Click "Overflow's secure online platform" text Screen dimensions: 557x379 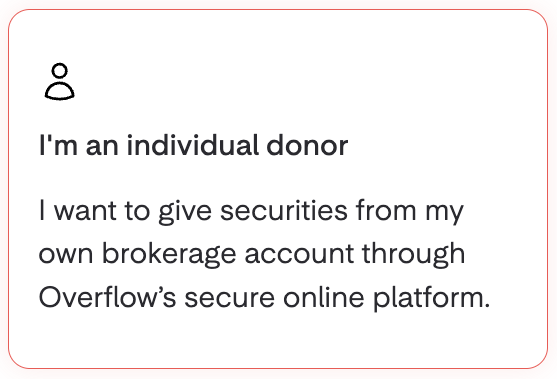click(265, 298)
